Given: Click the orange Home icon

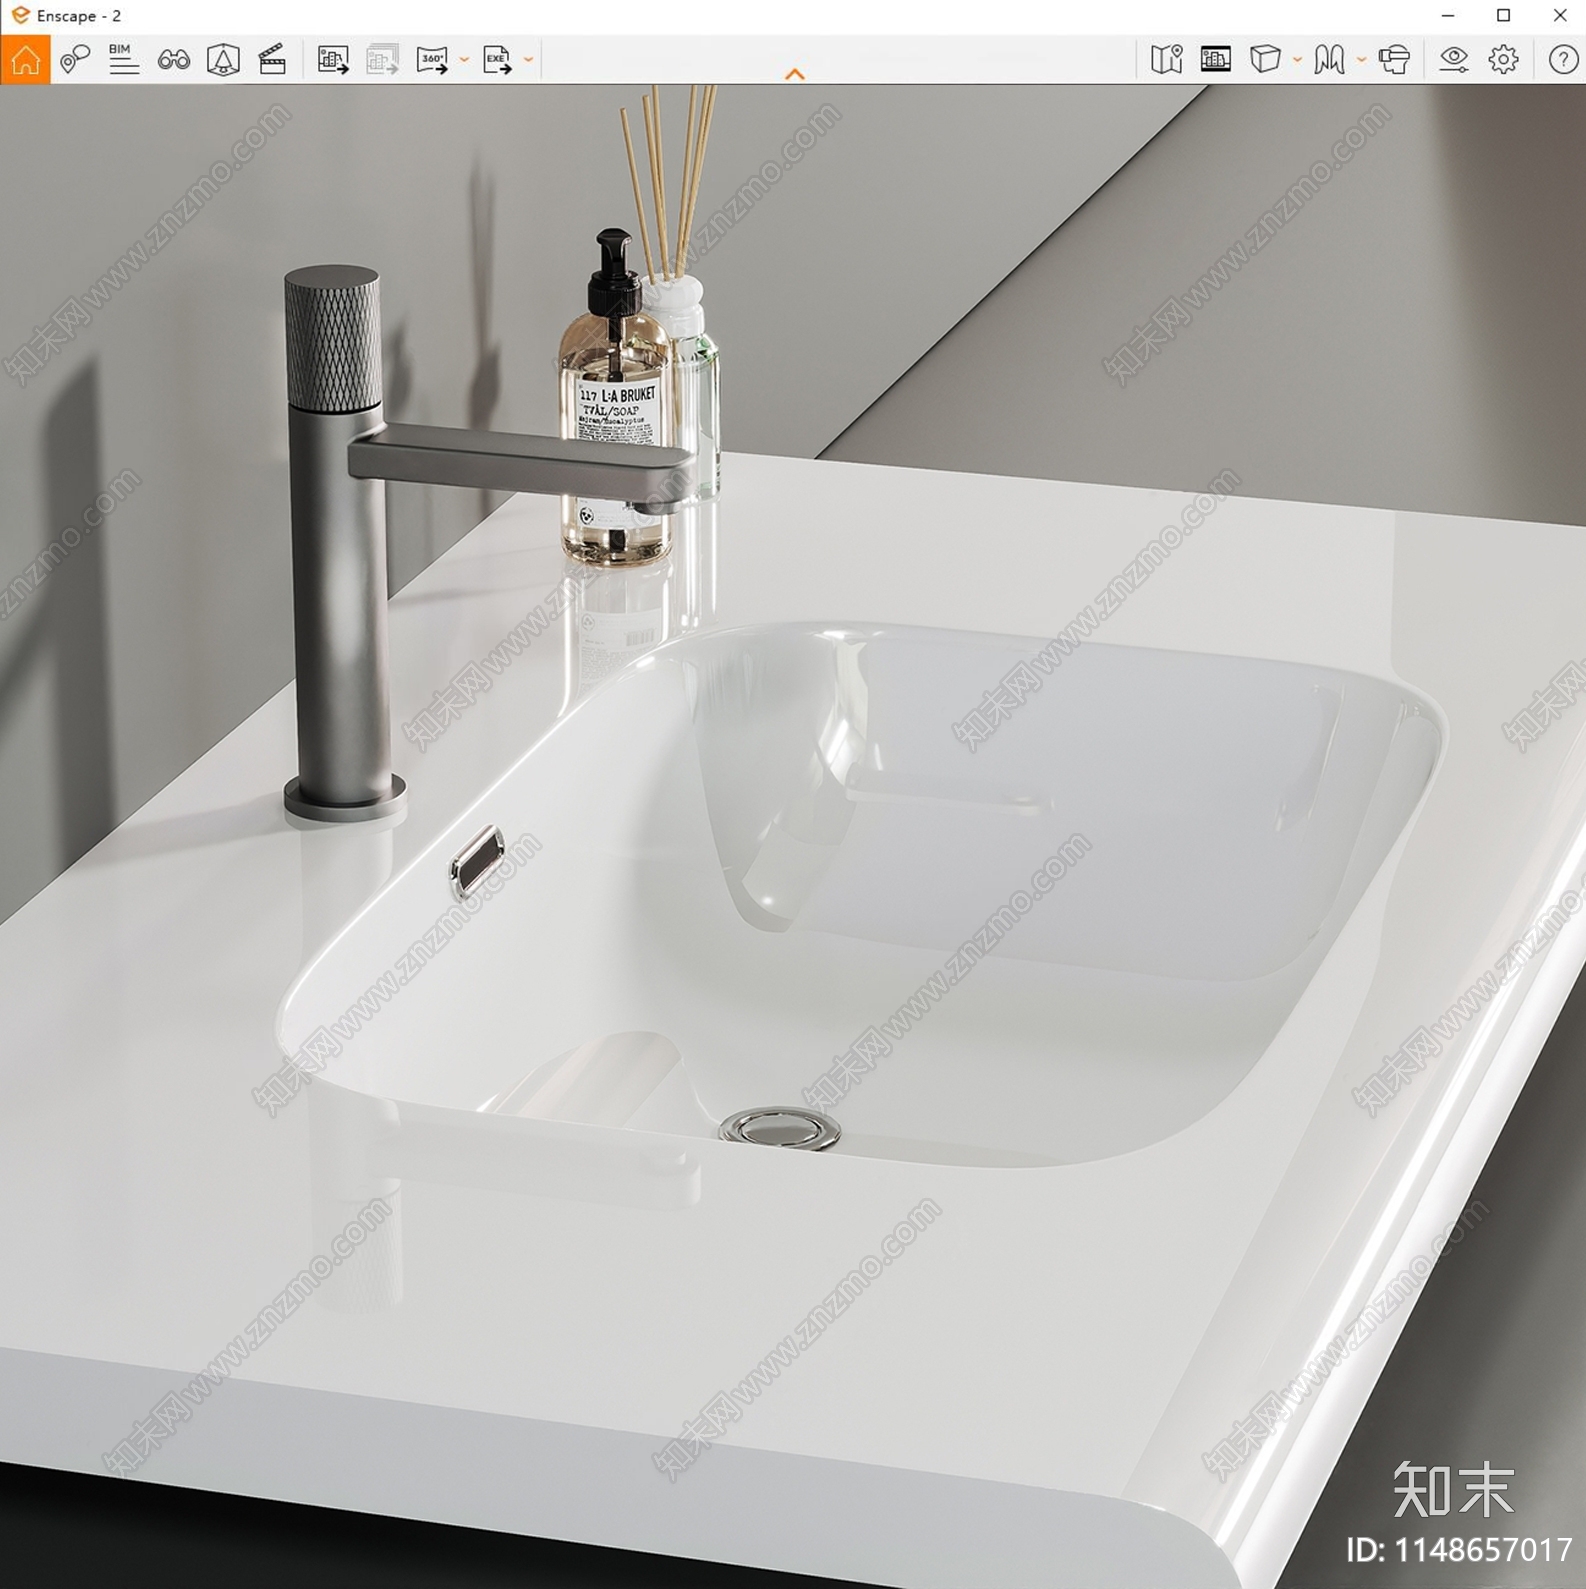Looking at the screenshot, I should (25, 60).
